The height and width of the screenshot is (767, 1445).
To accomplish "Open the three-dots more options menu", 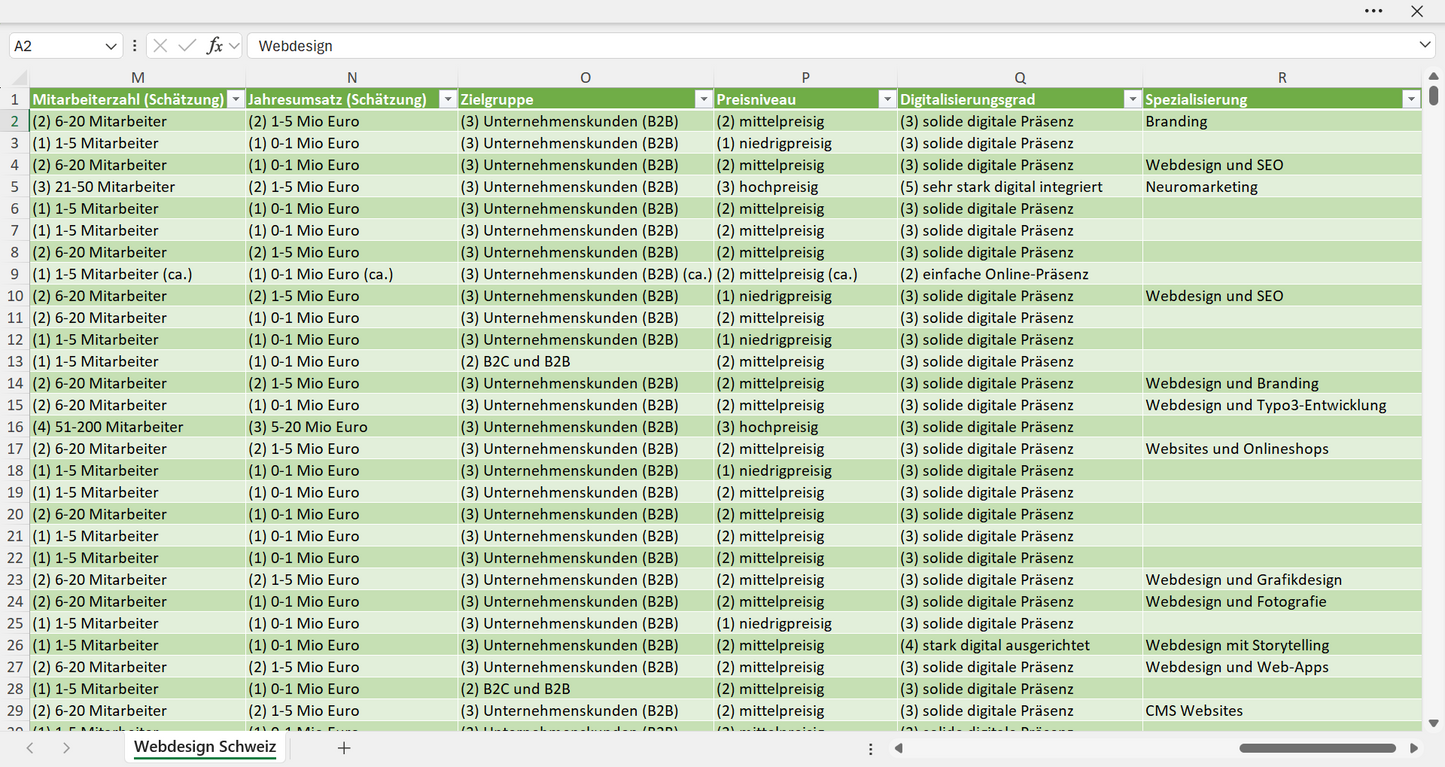I will 1374,11.
